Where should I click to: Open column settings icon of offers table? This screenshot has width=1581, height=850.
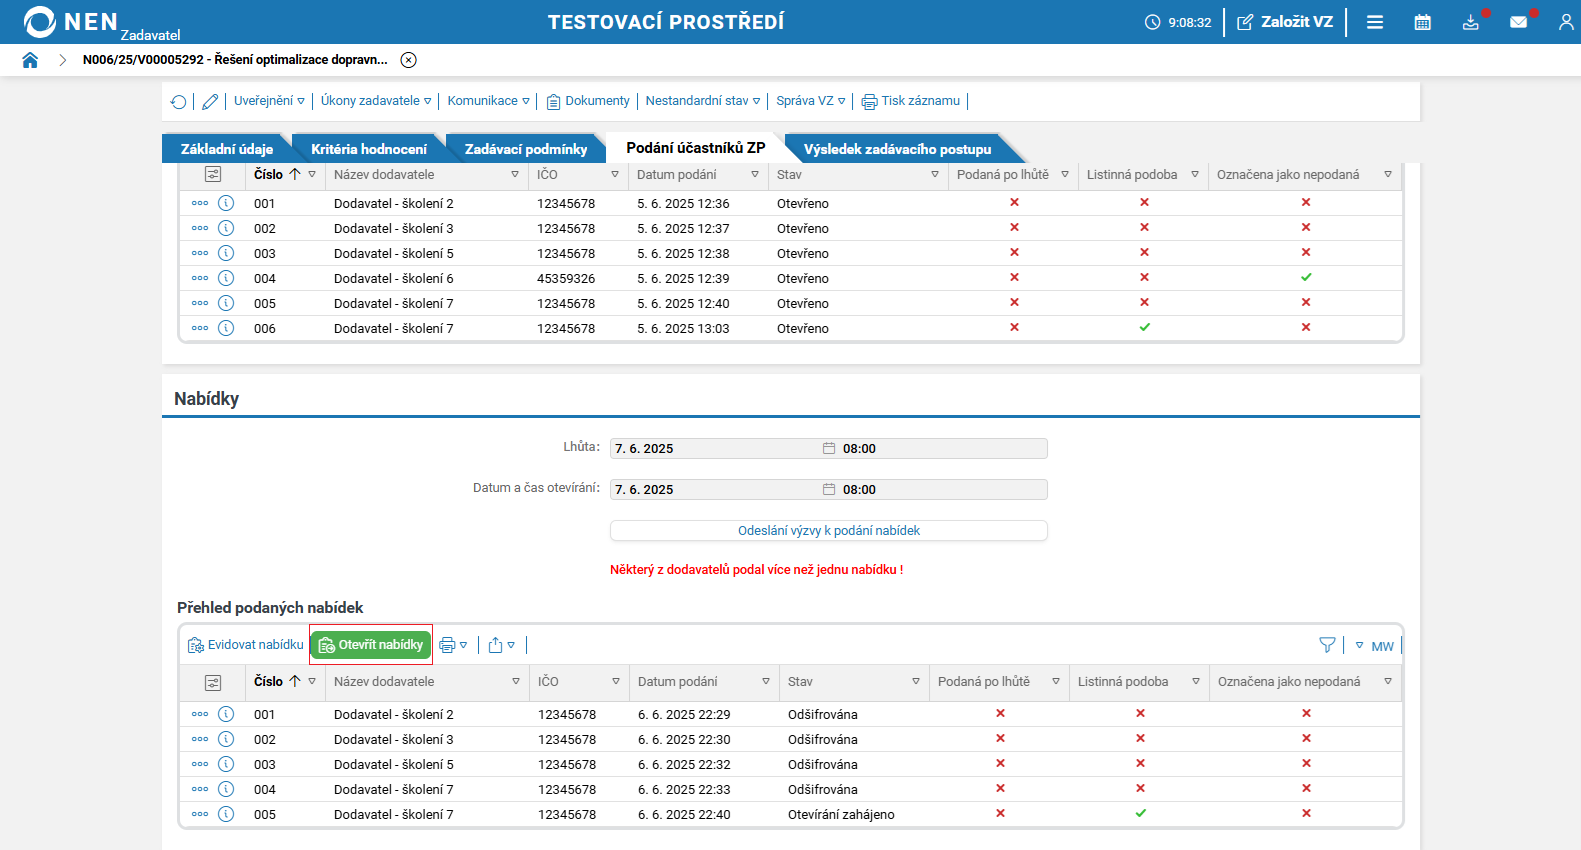coord(213,682)
